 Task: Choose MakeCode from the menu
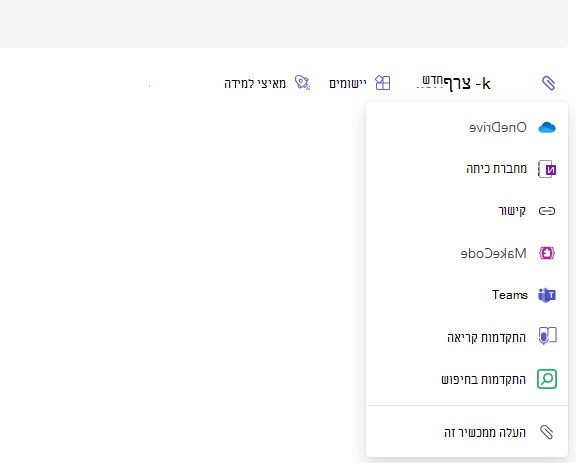click(467, 253)
